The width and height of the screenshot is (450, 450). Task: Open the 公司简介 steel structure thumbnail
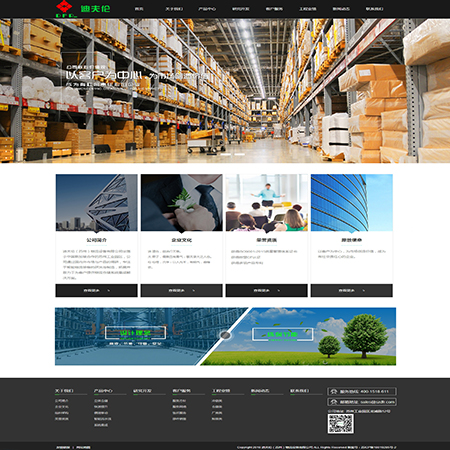(x=96, y=203)
